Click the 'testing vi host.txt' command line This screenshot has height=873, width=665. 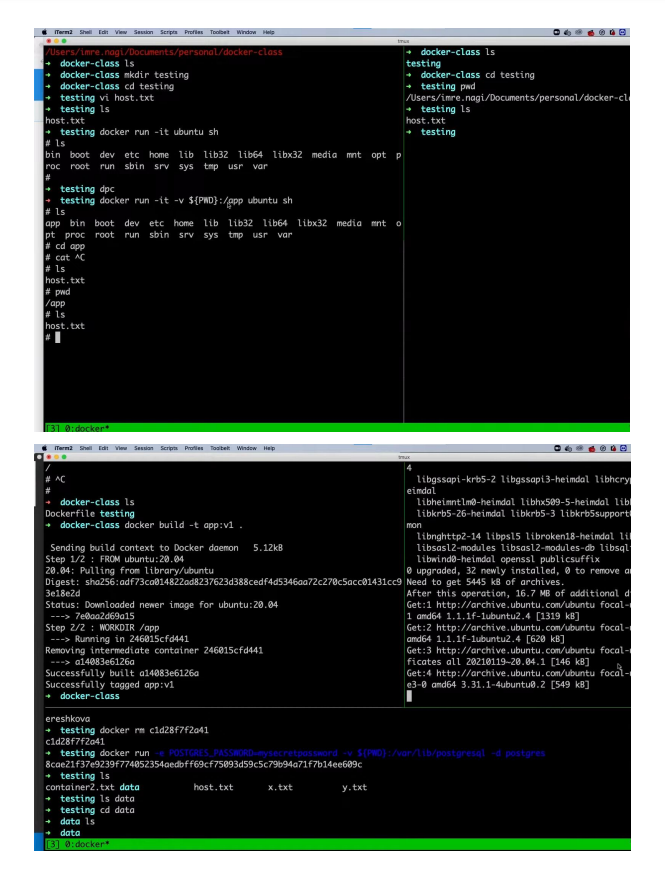coord(100,97)
